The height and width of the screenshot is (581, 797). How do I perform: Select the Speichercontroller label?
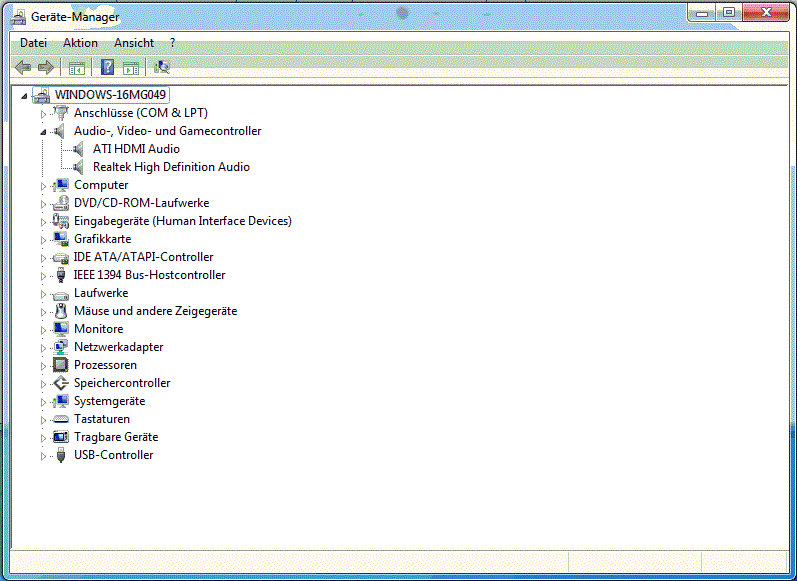[x=122, y=383]
